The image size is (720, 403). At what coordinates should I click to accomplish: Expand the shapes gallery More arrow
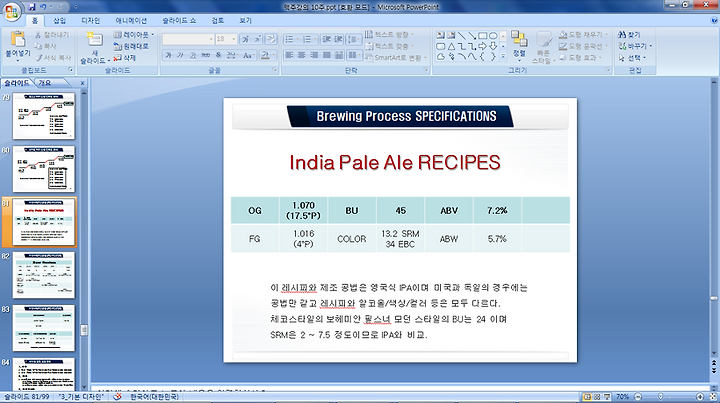[503, 56]
